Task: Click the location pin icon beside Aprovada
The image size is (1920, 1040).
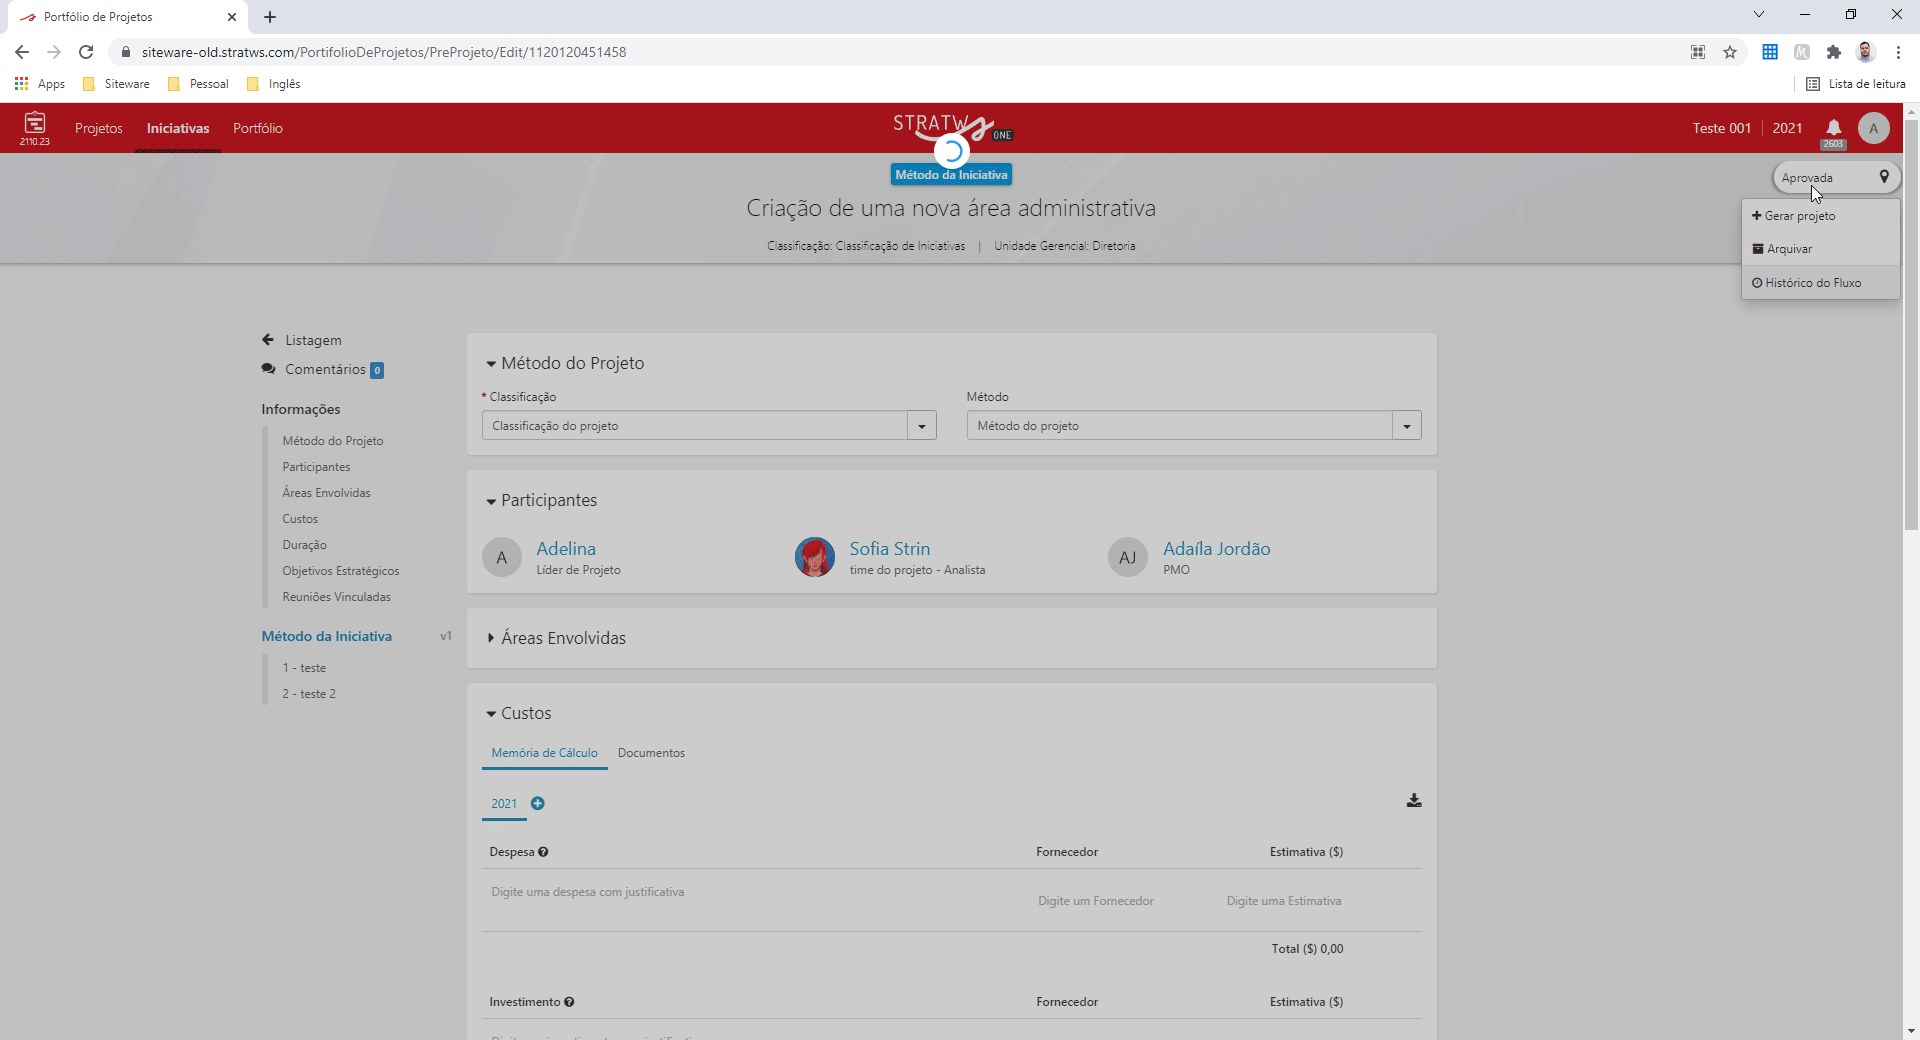Action: 1884,177
